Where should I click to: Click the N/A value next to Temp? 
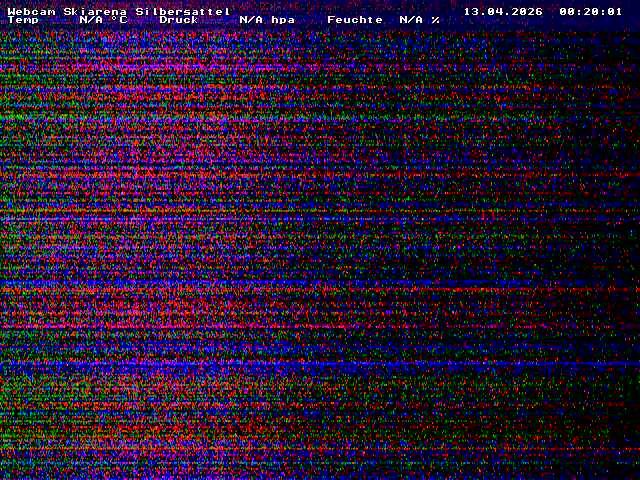click(x=91, y=20)
